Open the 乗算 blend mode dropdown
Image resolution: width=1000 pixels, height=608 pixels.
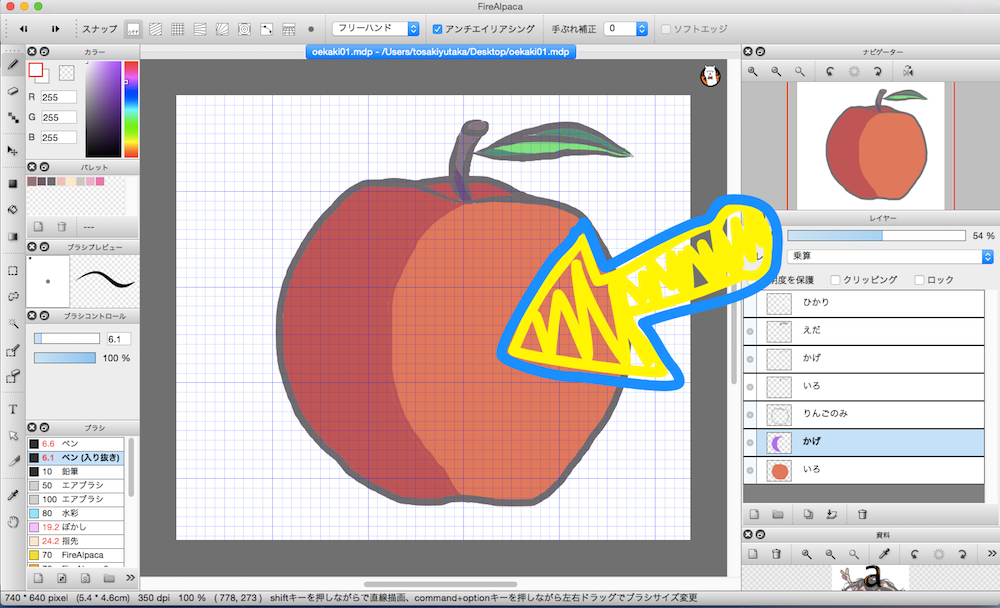click(890, 256)
